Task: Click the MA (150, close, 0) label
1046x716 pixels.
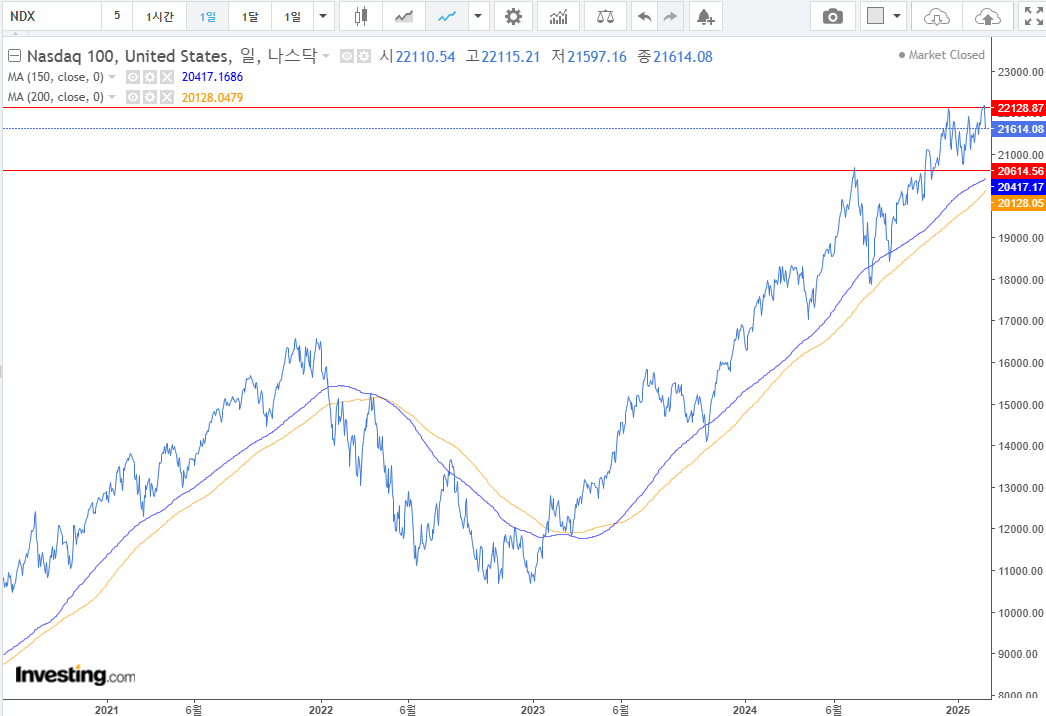Action: point(55,77)
